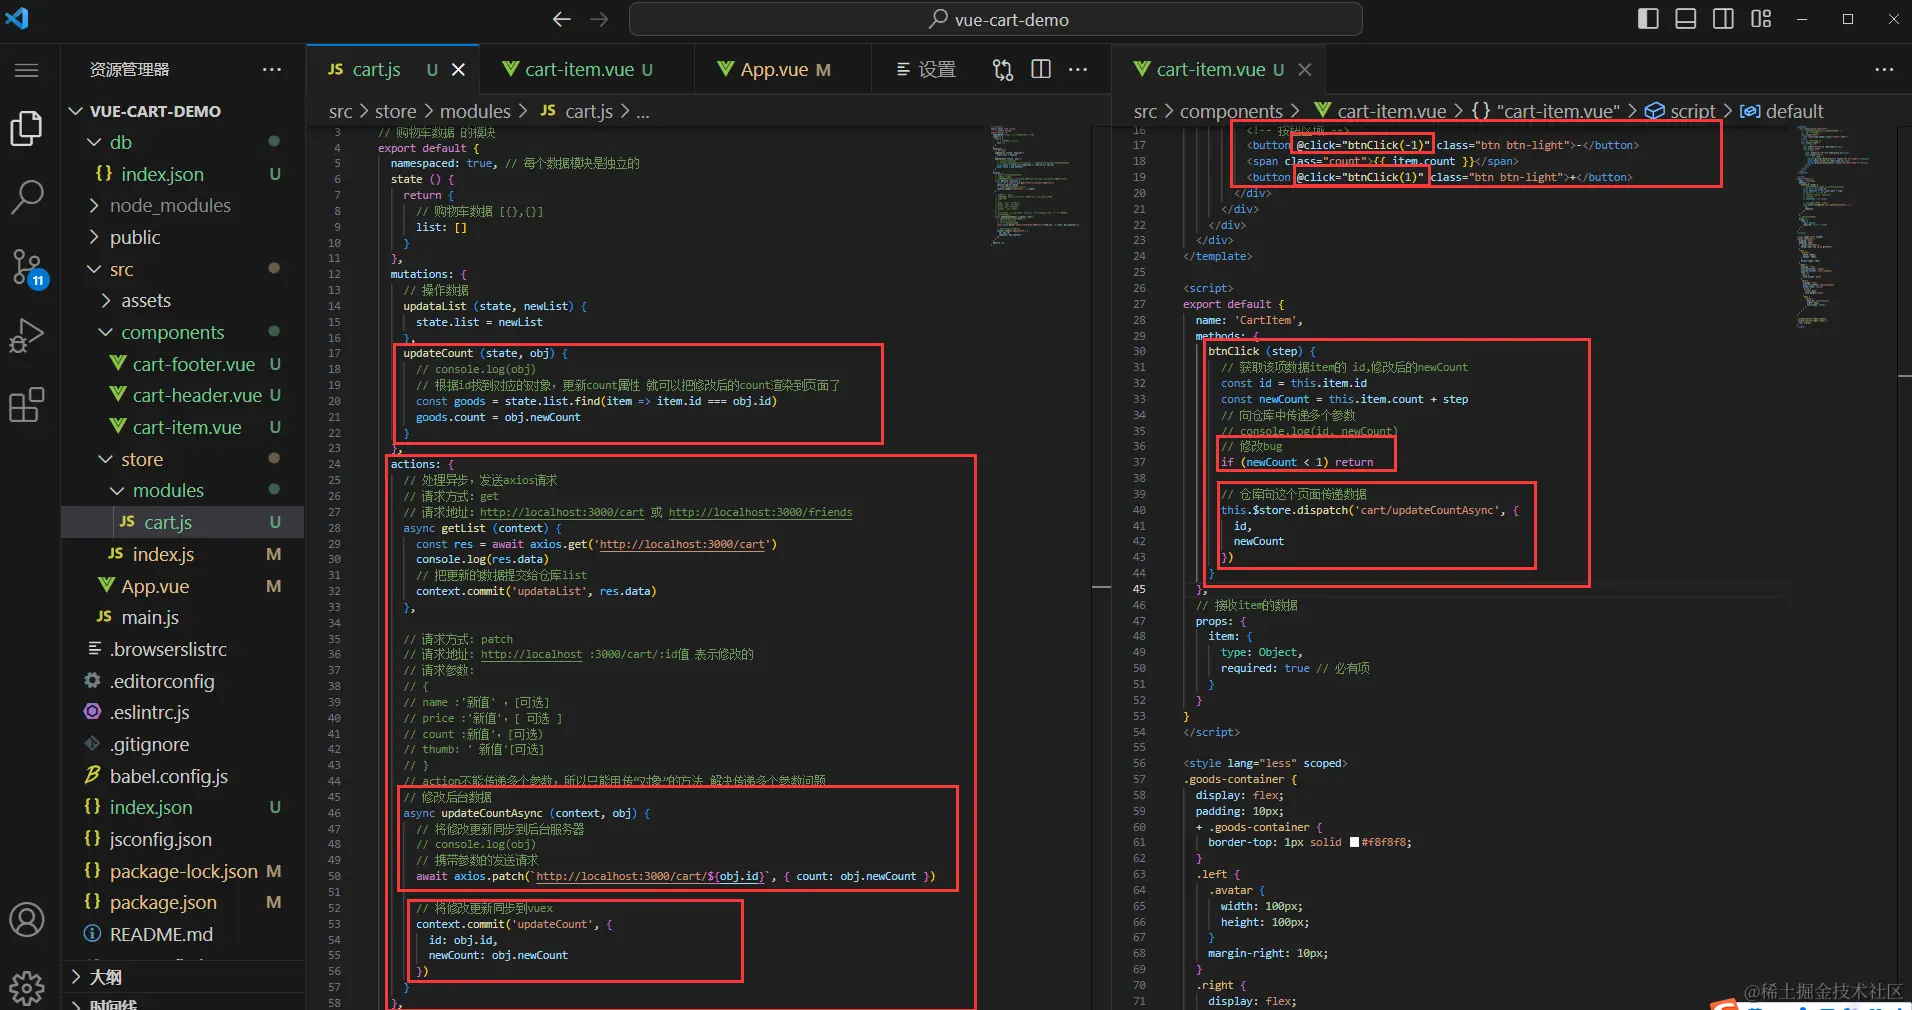Click the store breadcrumb in left editor
This screenshot has height=1010, width=1912.
point(395,111)
